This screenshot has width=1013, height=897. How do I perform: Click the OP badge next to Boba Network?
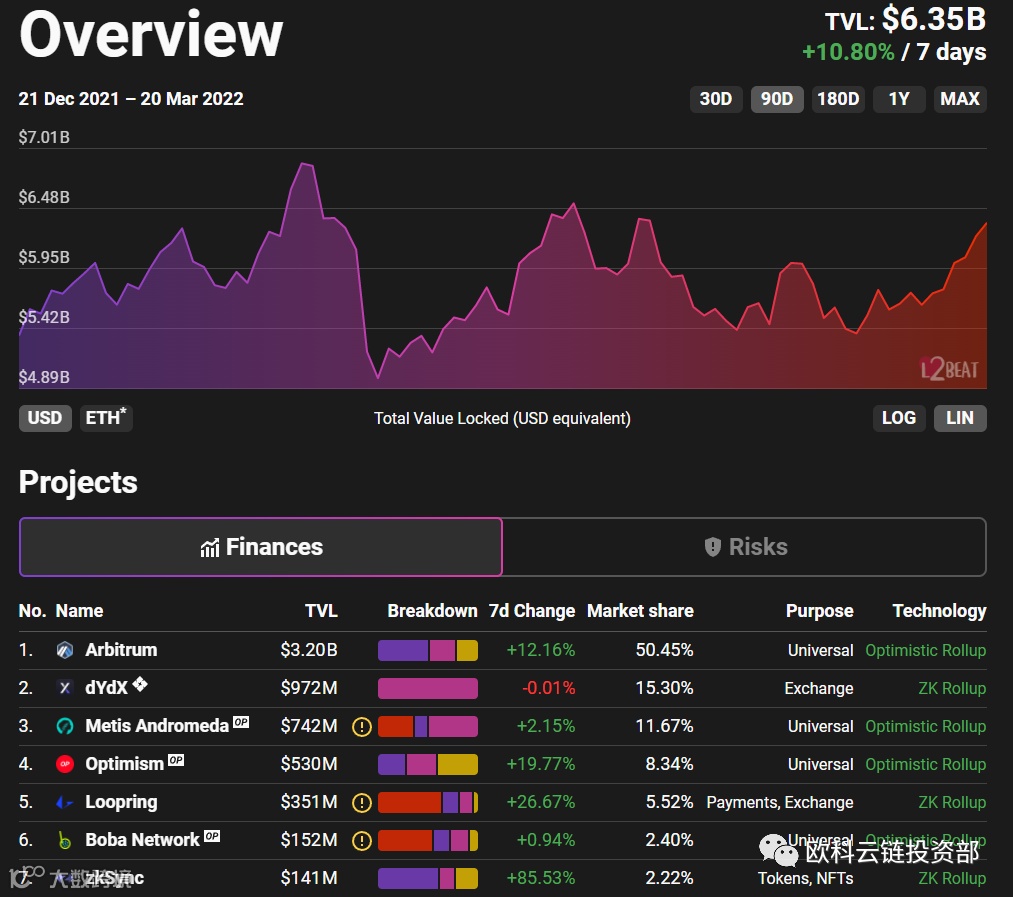click(212, 836)
